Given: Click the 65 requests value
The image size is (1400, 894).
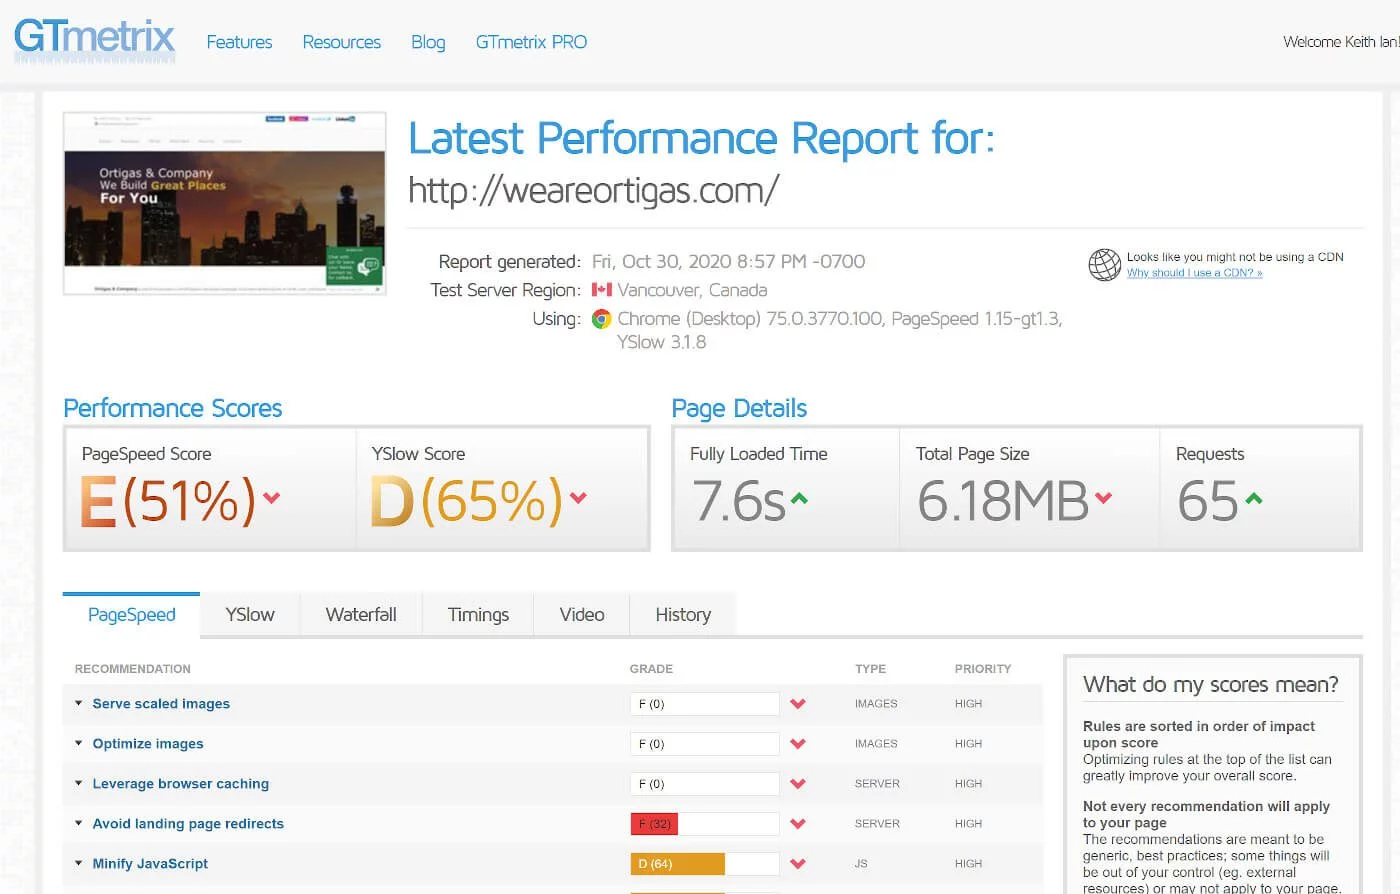Looking at the screenshot, I should point(1208,501).
